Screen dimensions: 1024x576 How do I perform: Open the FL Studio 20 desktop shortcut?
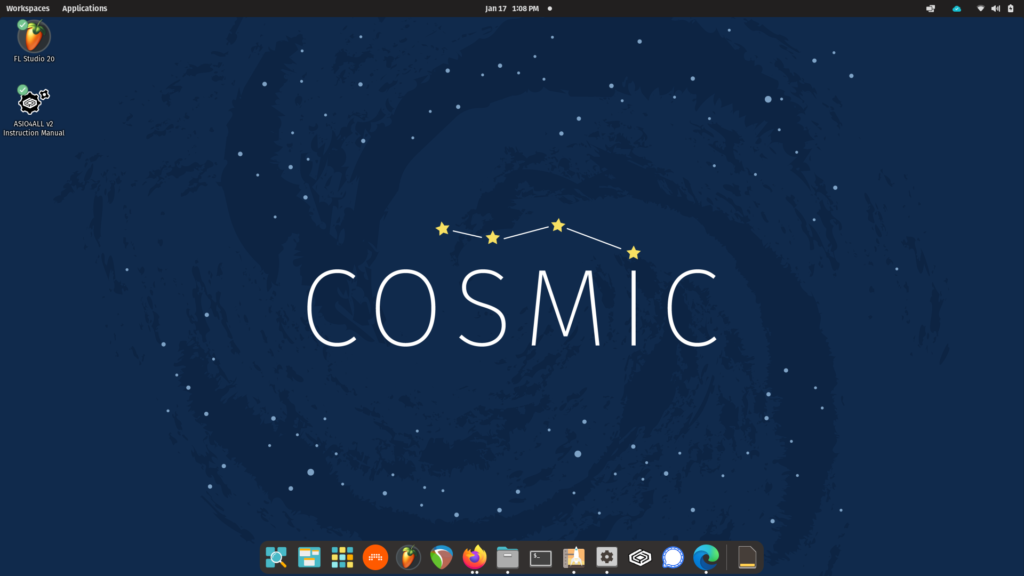click(x=34, y=38)
